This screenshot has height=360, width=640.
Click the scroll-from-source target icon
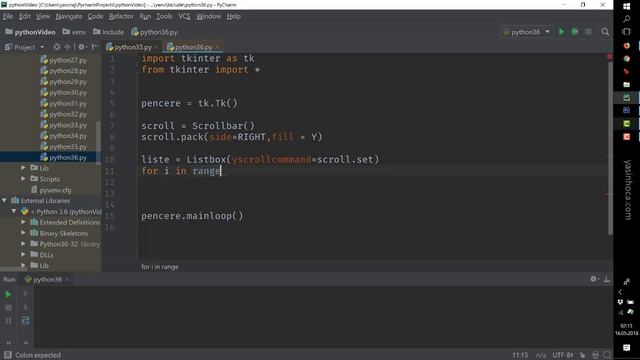[57, 47]
